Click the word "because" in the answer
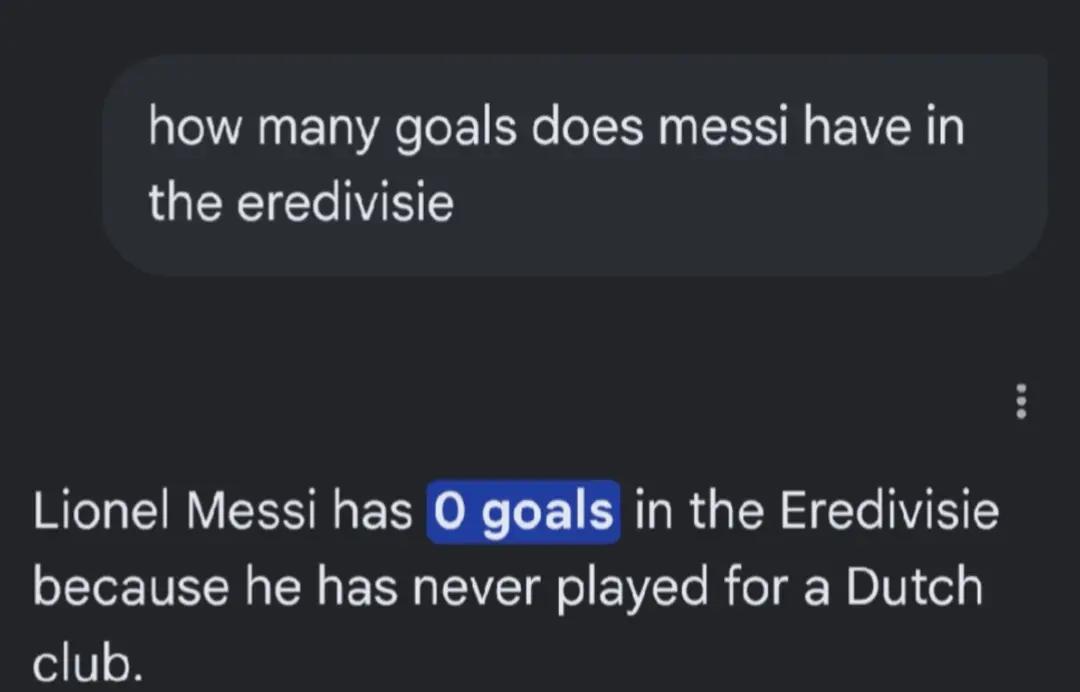This screenshot has height=692, width=1080. [x=131, y=587]
